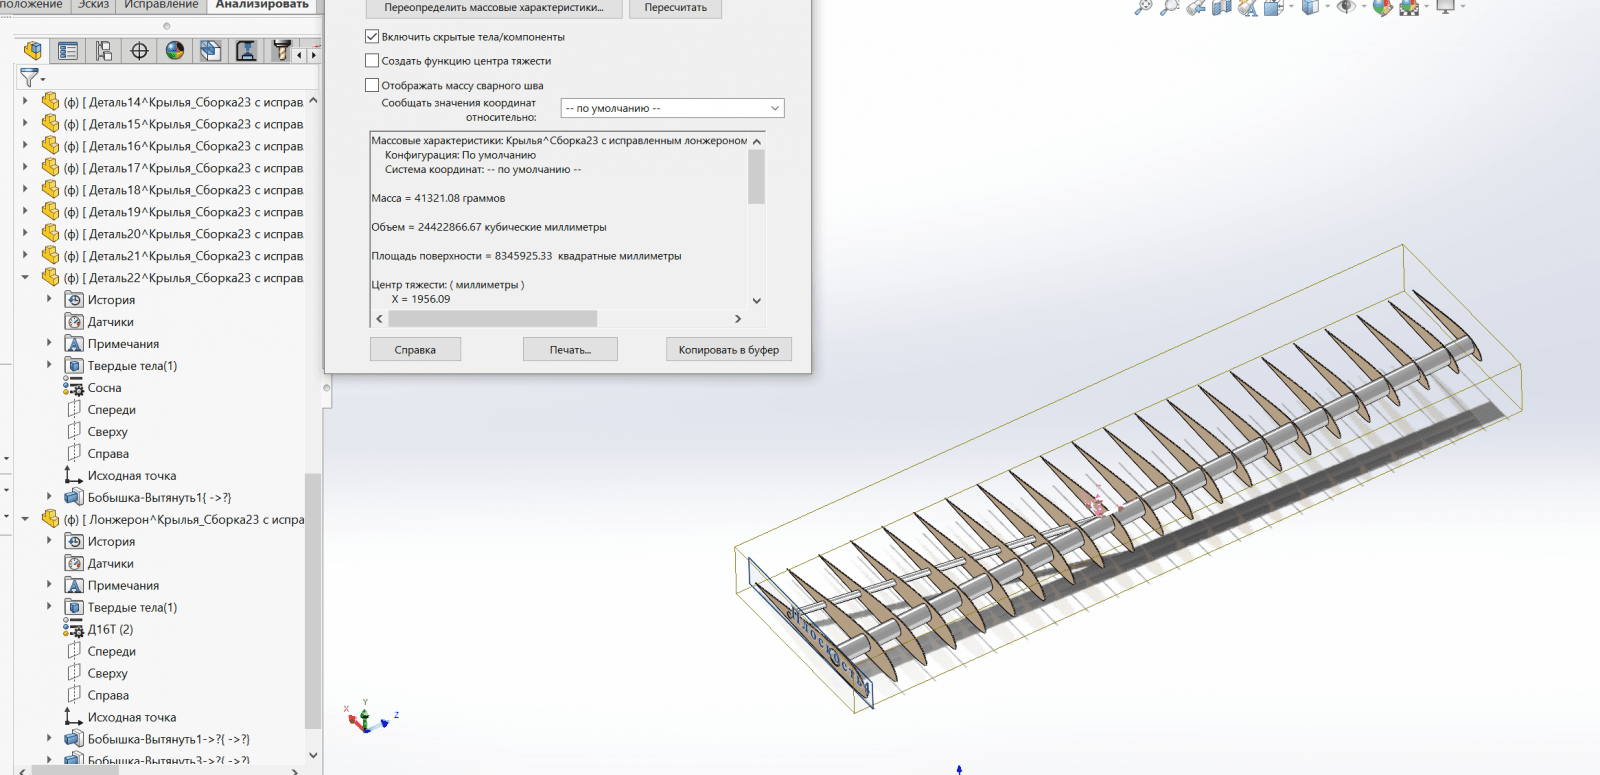Open the ConfigurationManager tab icon
Image resolution: width=1600 pixels, height=775 pixels.
point(104,51)
